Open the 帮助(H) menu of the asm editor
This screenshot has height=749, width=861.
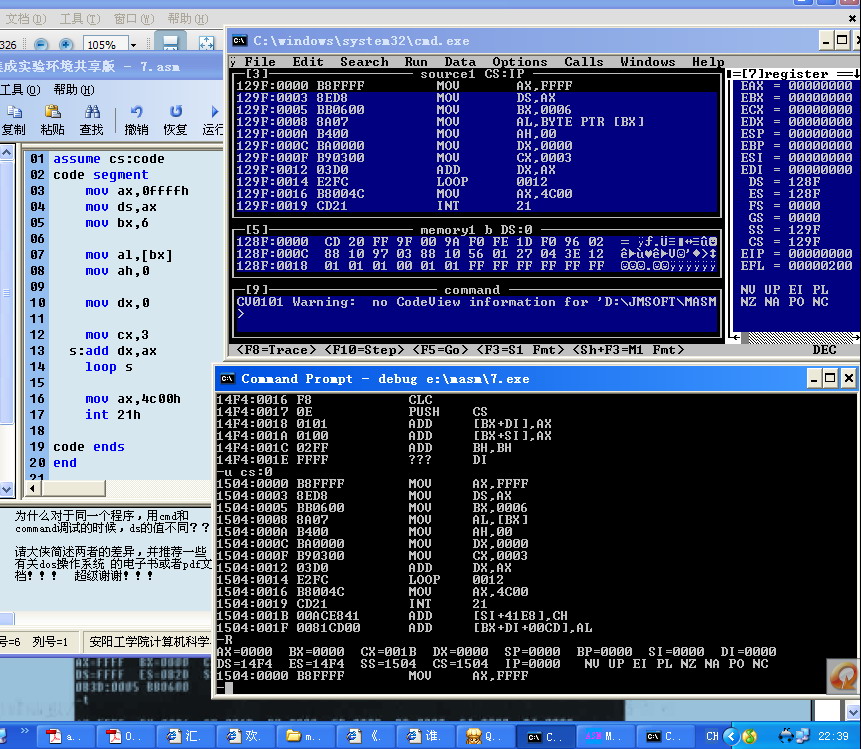74,90
